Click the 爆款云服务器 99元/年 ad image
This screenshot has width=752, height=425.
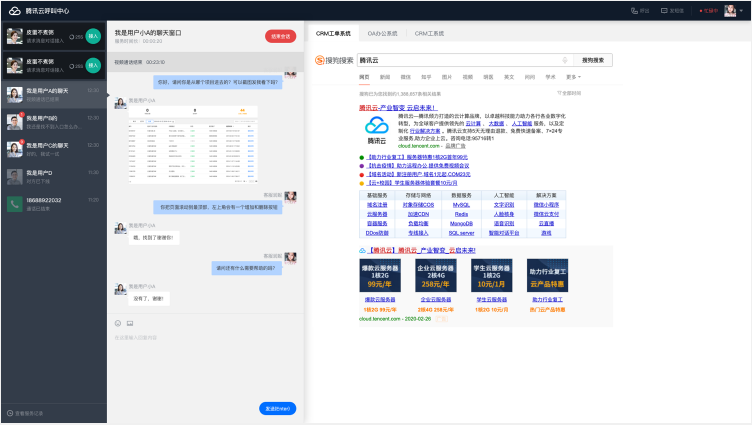(x=380, y=275)
